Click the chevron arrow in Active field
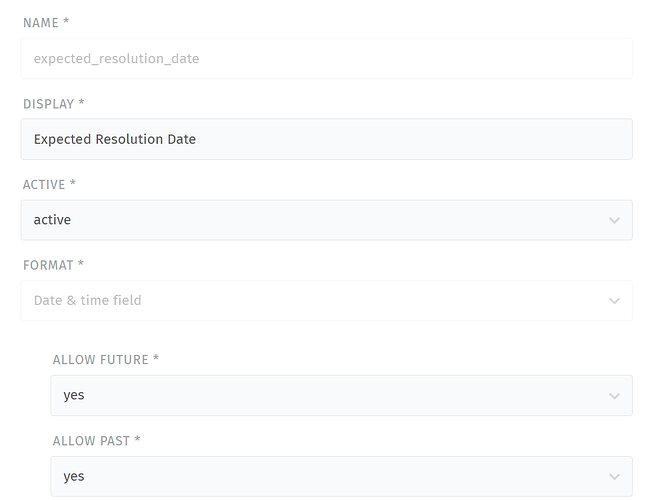Image resolution: width=655 pixels, height=500 pixels. coord(614,220)
